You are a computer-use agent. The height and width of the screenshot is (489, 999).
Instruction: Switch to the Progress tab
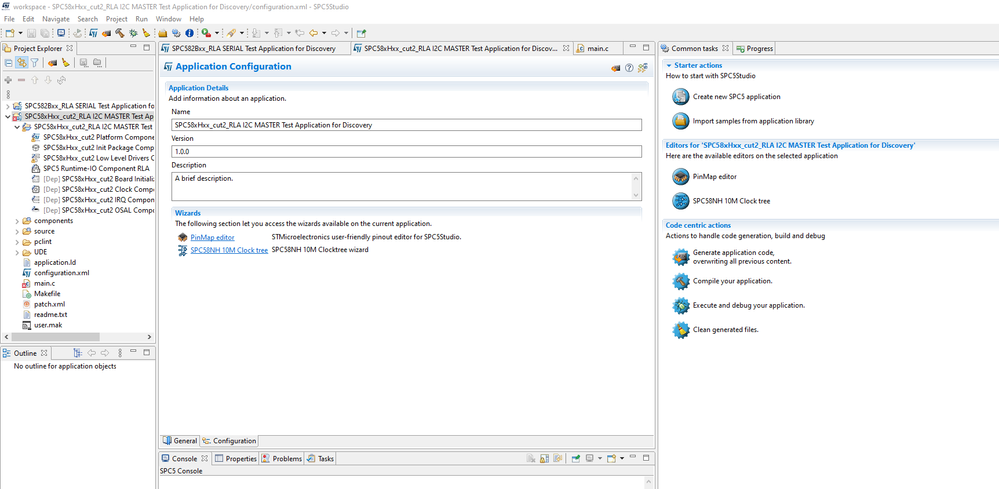pos(754,48)
